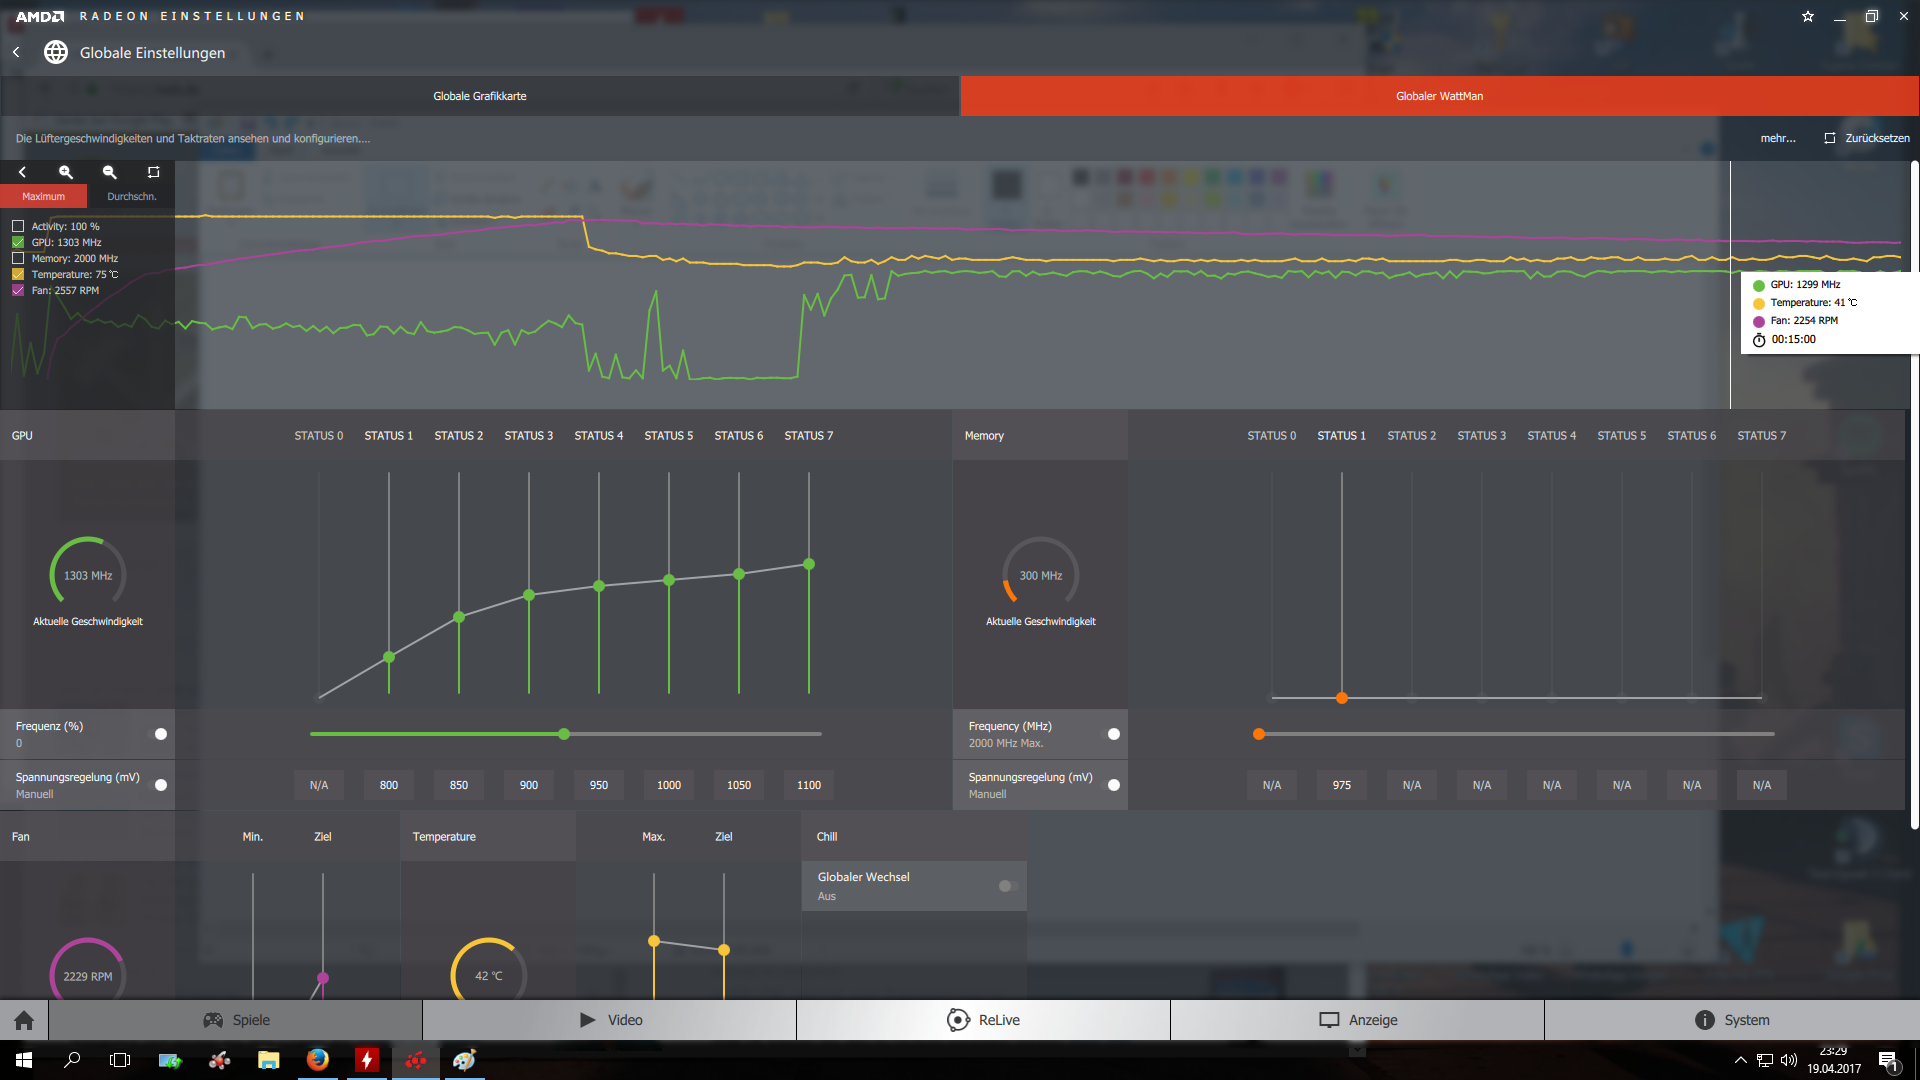Screen dimensions: 1920x1080
Task: Zoom in on the WattMan graph
Action: [66, 172]
